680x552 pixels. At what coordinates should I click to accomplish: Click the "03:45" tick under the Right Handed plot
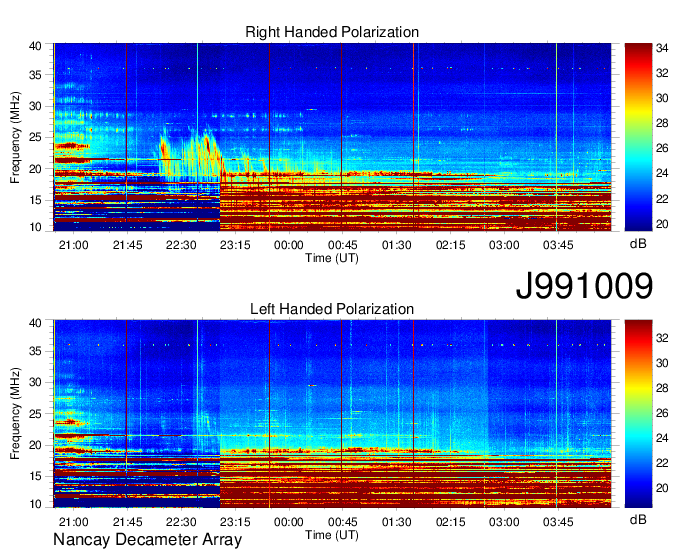[558, 245]
